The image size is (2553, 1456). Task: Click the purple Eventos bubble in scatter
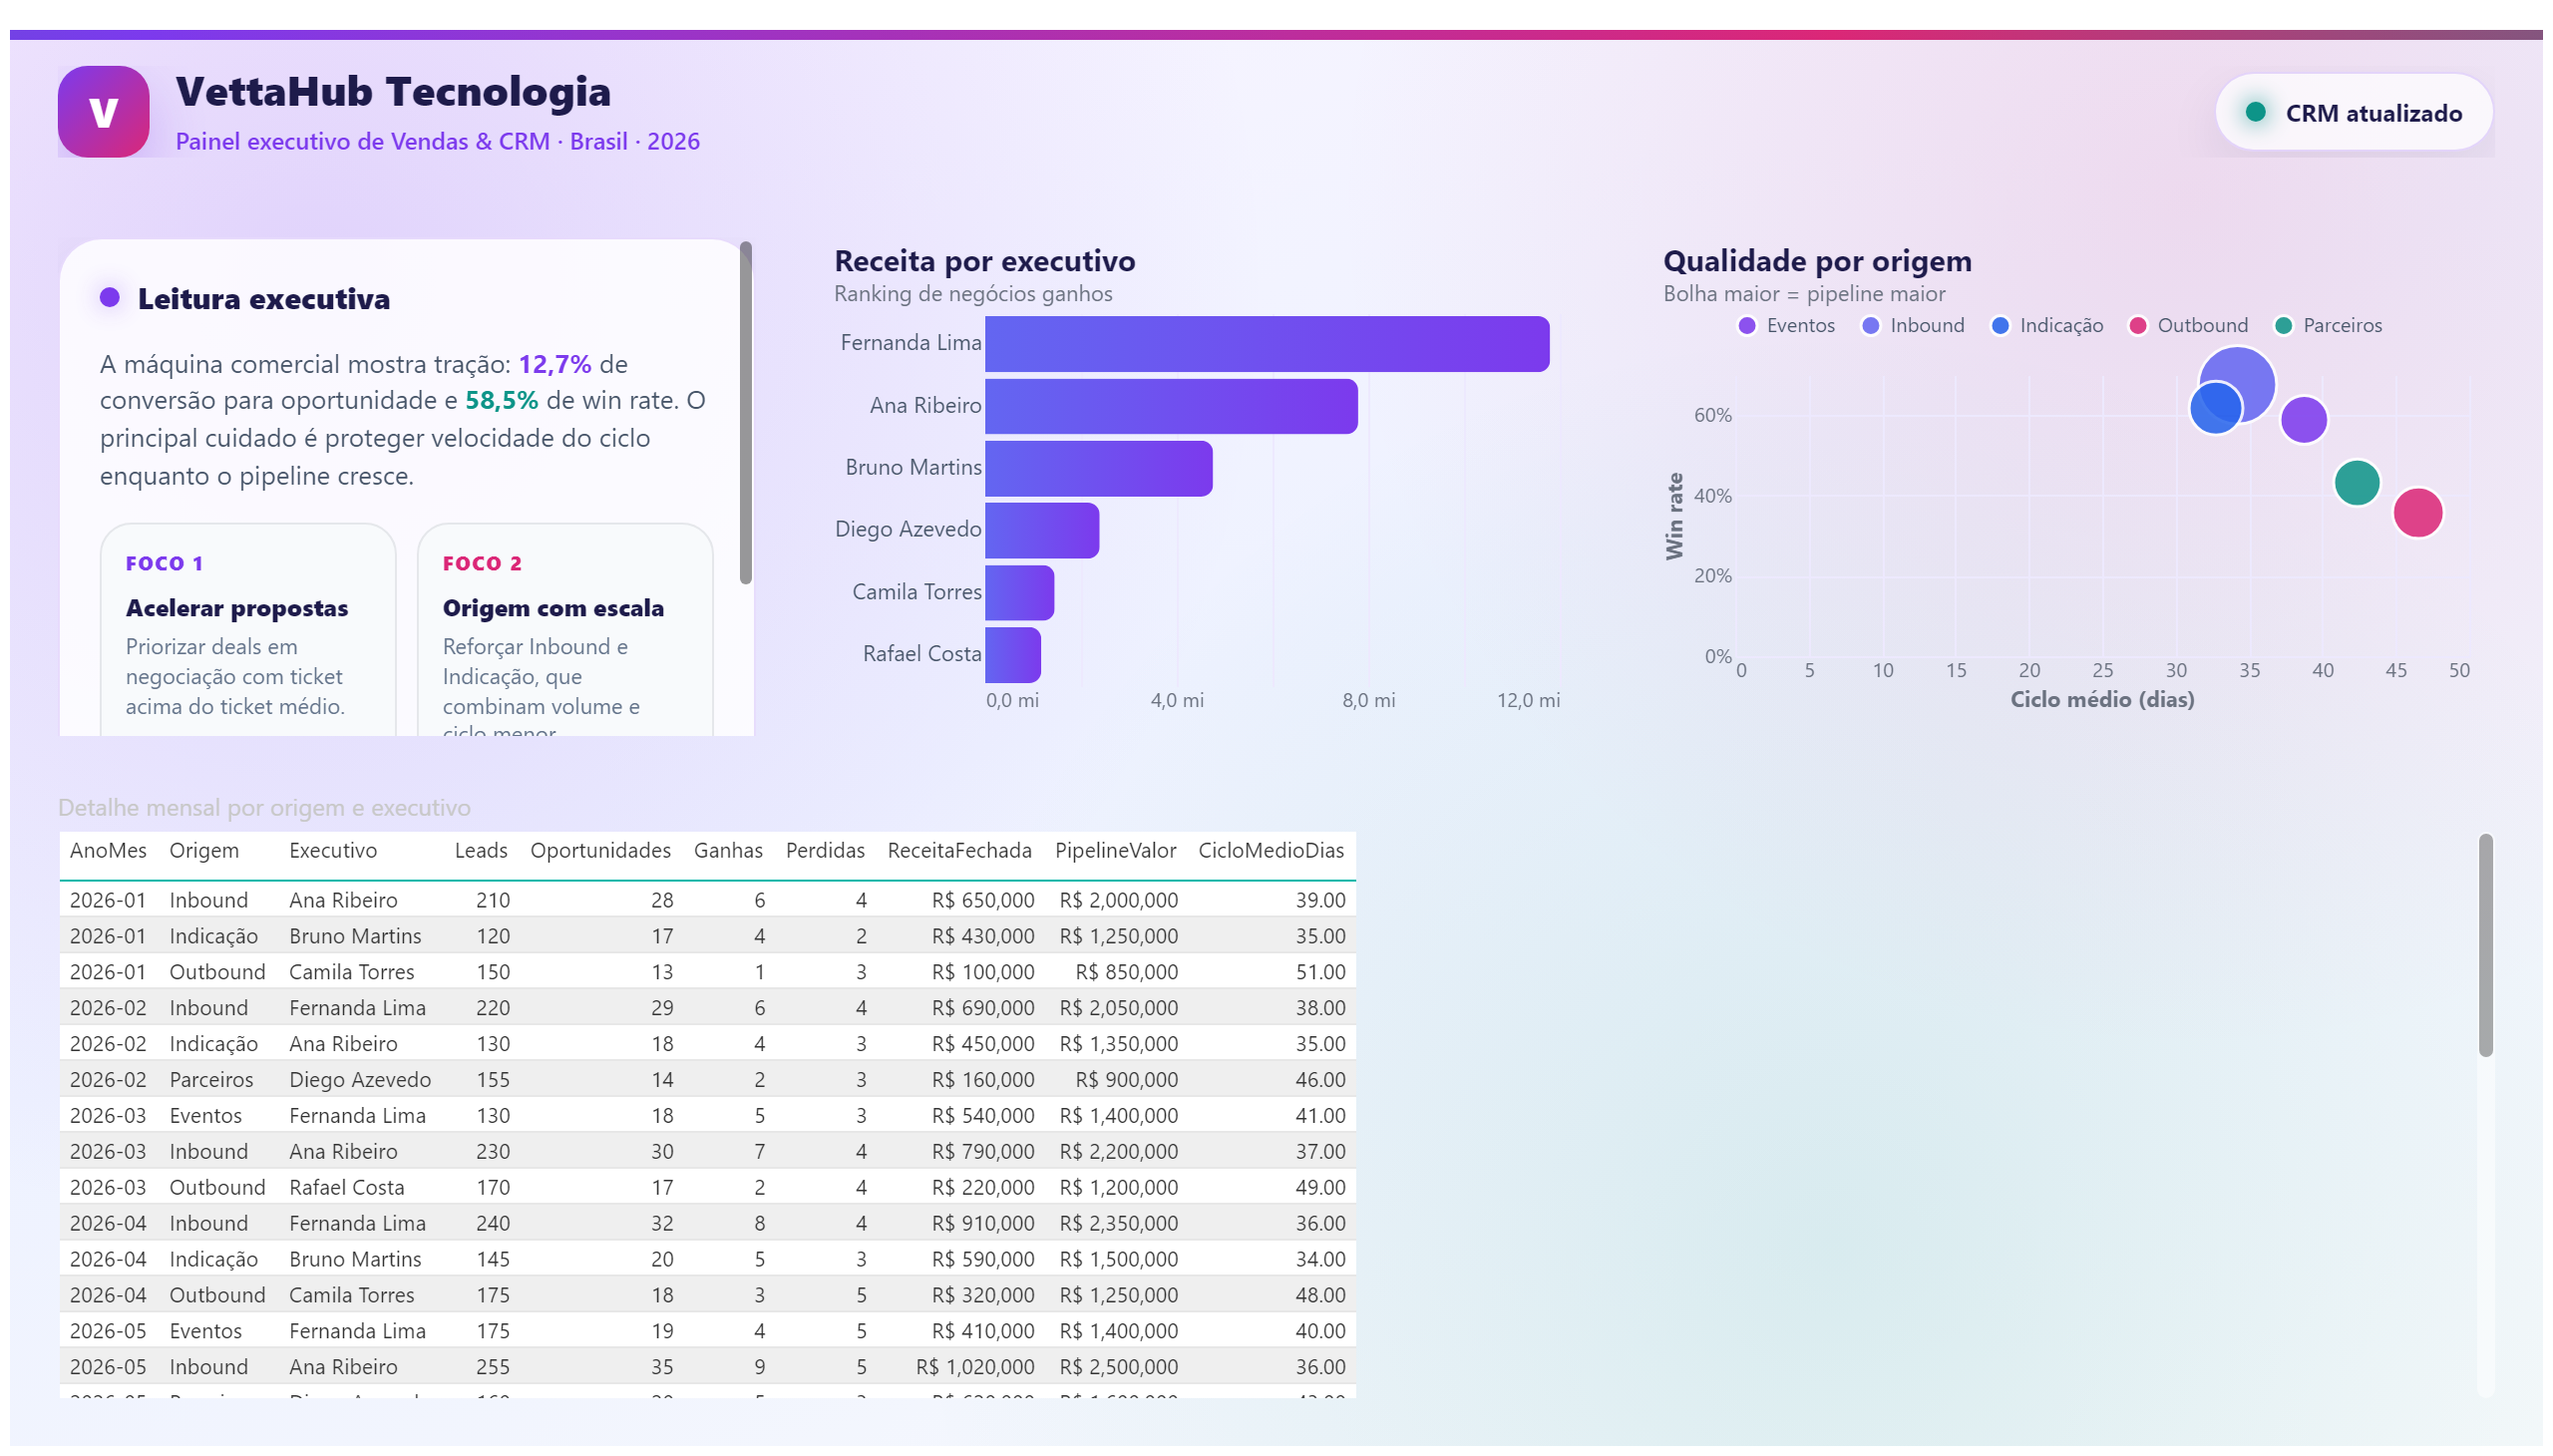click(x=2303, y=419)
